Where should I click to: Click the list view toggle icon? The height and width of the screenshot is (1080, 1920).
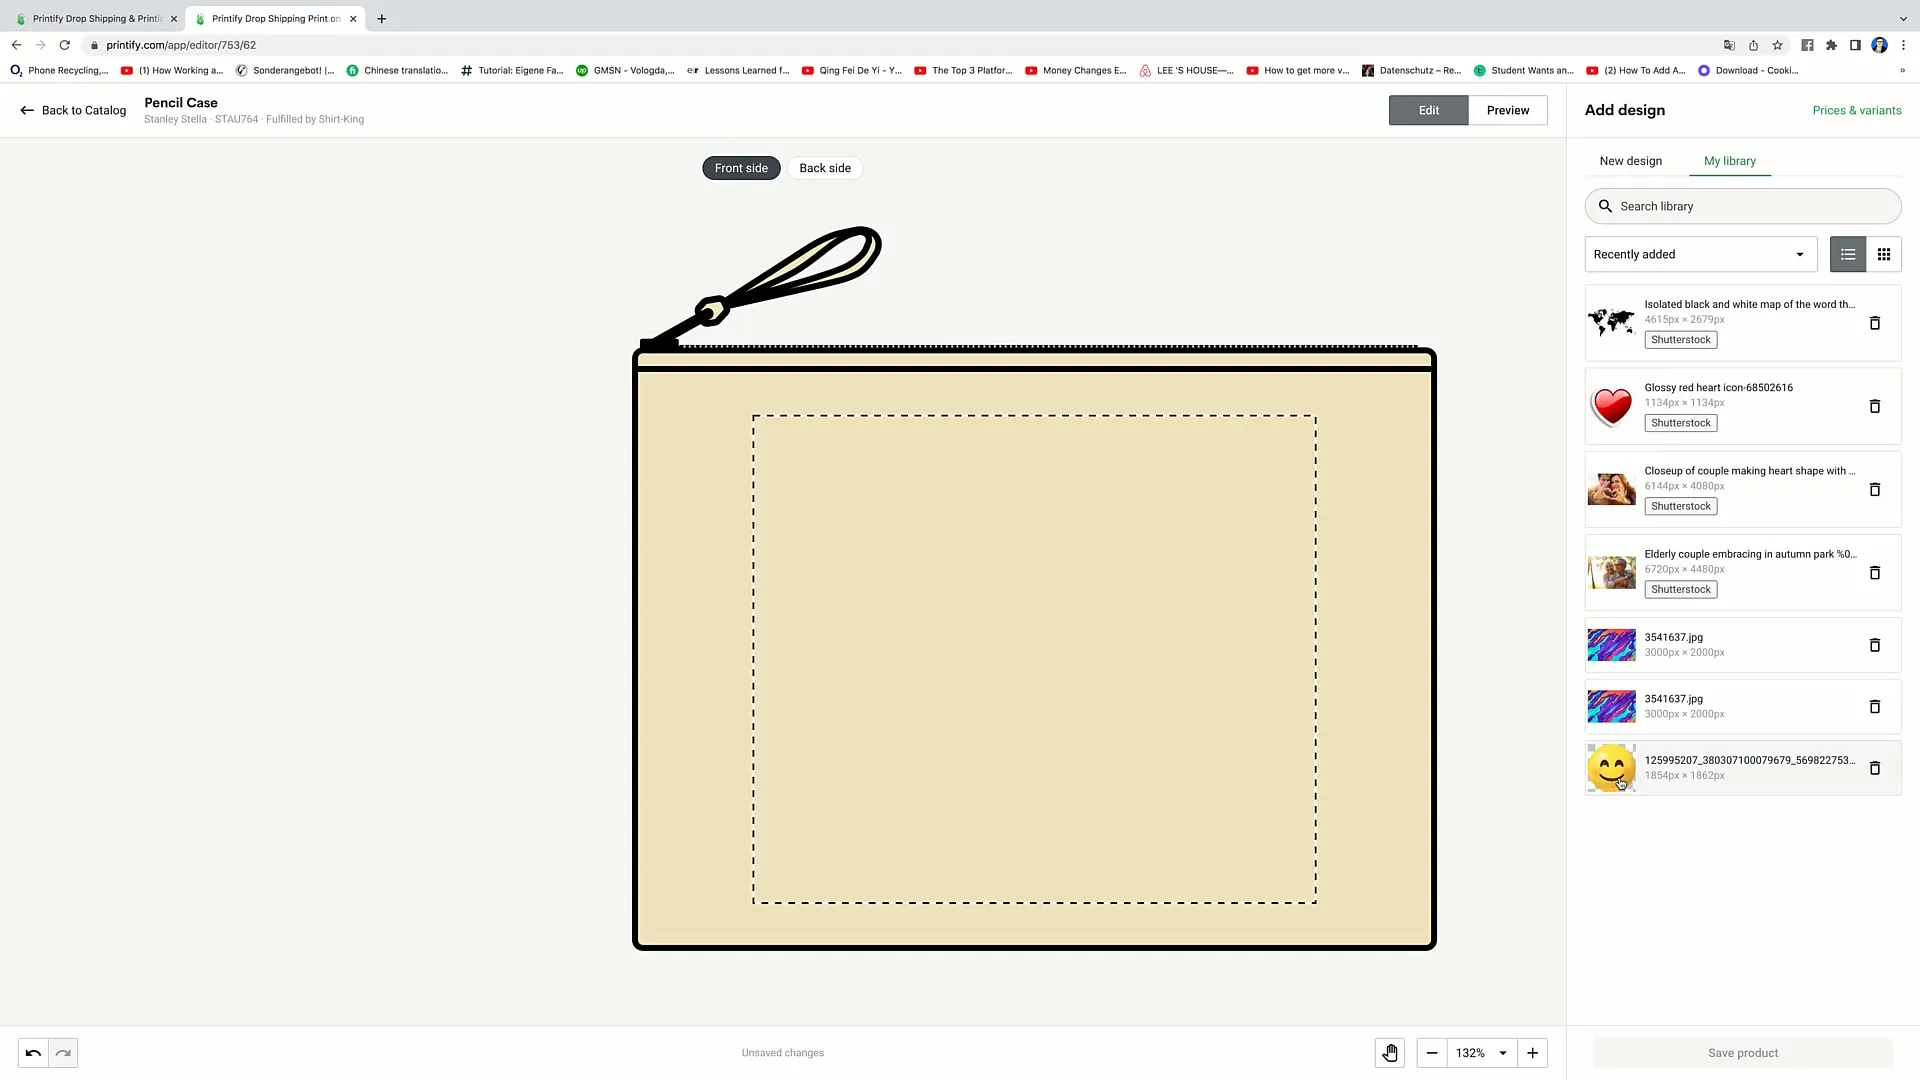(1847, 253)
